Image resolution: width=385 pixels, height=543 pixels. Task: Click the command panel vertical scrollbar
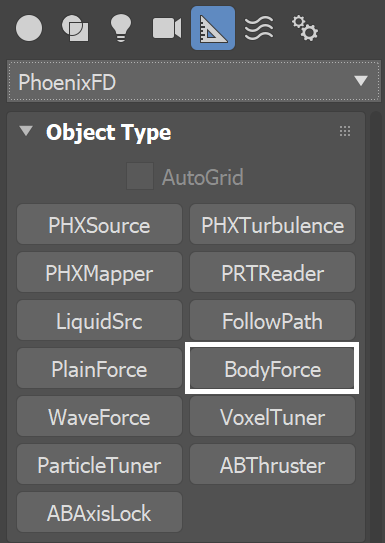click(x=376, y=327)
